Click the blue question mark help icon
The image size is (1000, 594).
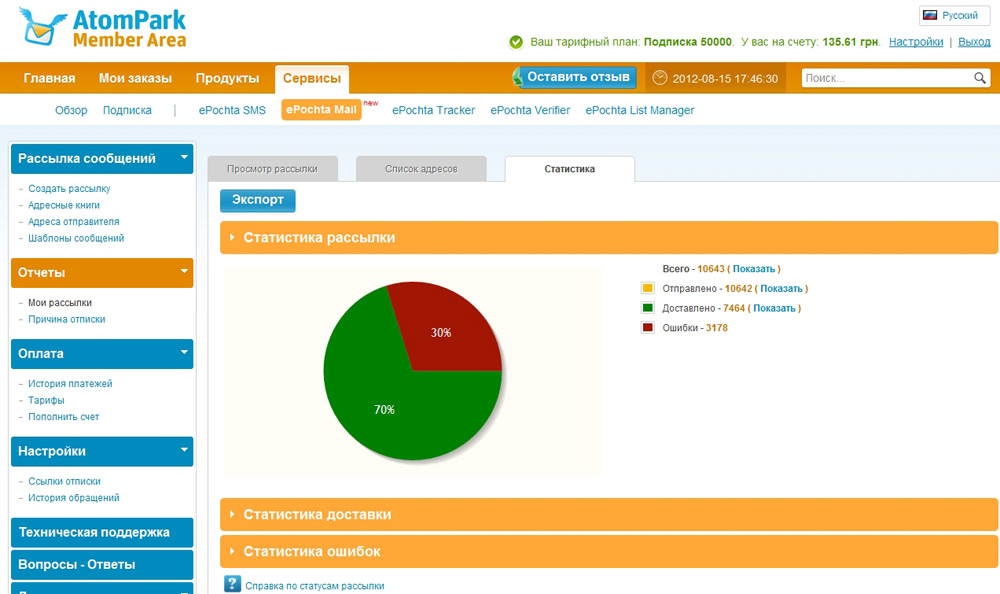(232, 584)
